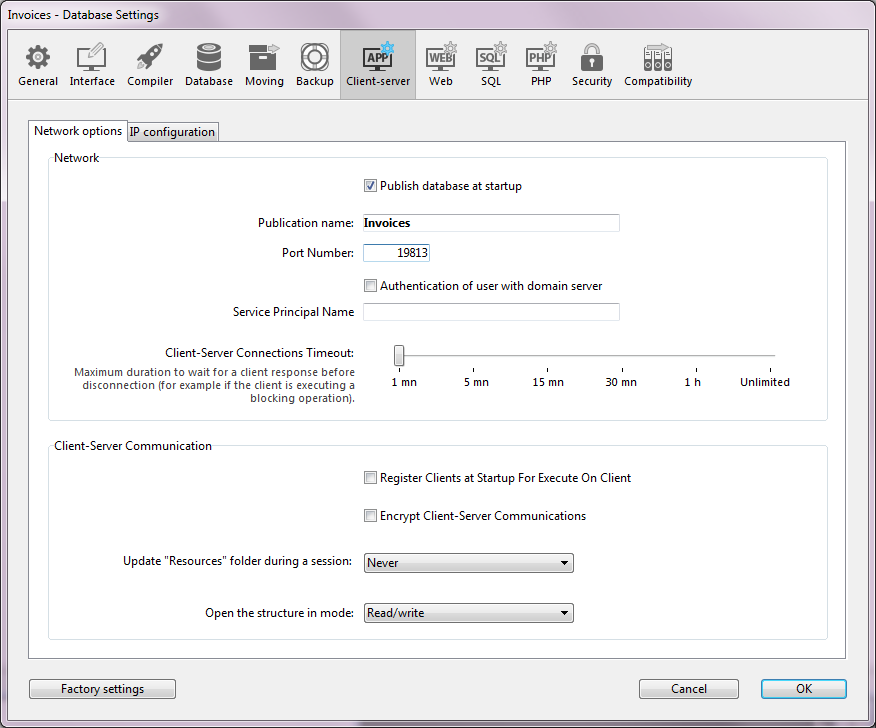This screenshot has height=728, width=876.
Task: Open the Moving settings page
Action: (264, 66)
